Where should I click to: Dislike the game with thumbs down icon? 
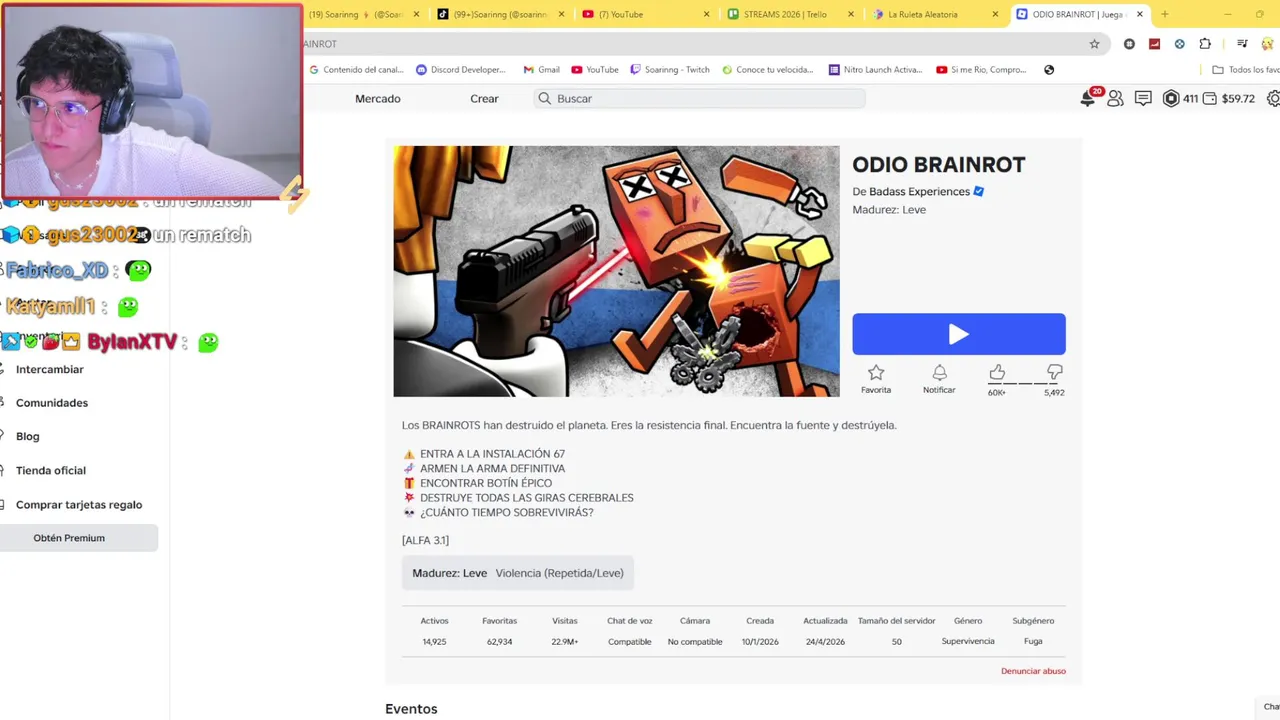[1054, 372]
